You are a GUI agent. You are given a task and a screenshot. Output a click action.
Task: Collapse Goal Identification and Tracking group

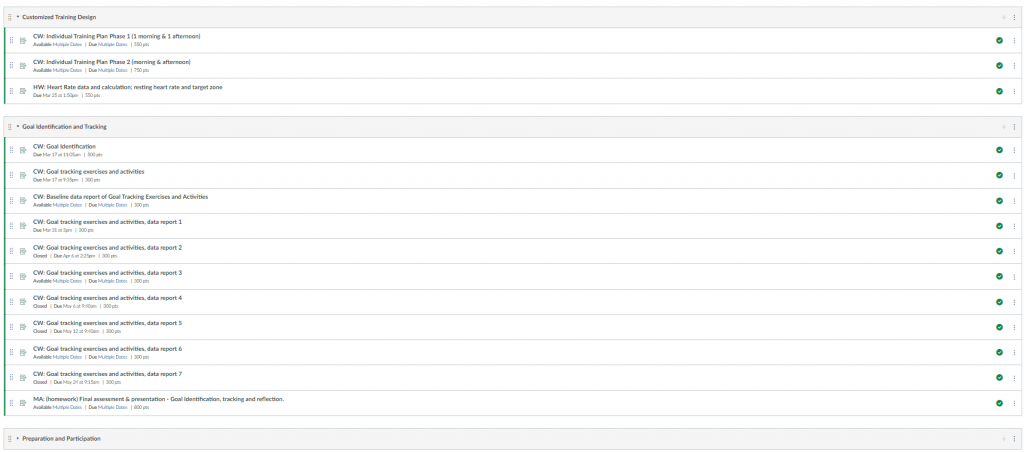click(18, 127)
